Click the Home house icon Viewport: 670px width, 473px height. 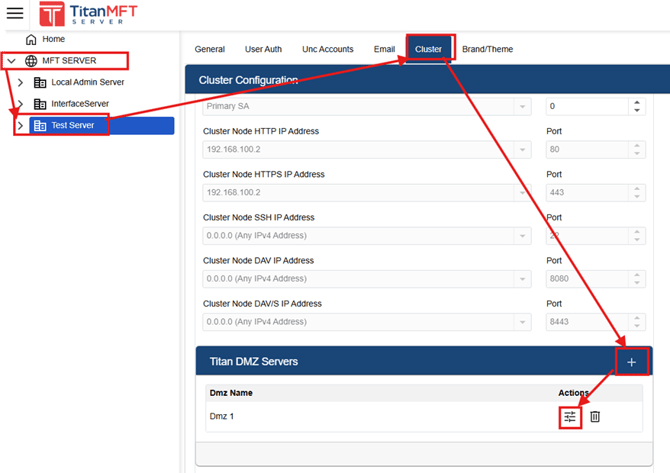[31, 39]
